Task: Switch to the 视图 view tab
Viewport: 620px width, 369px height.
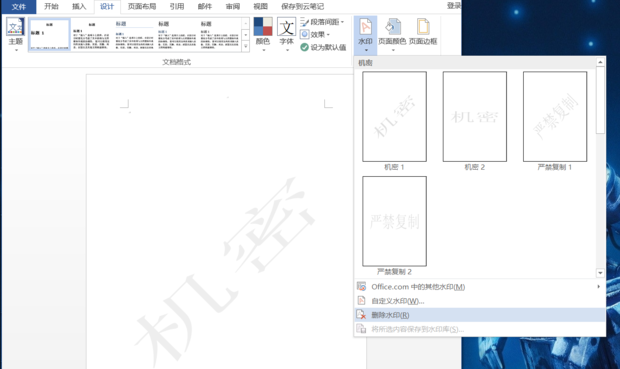Action: (x=260, y=6)
